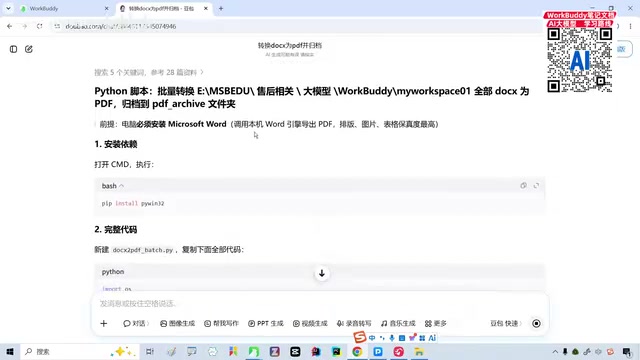Click the stop generation button
The width and height of the screenshot is (640, 360).
click(536, 324)
